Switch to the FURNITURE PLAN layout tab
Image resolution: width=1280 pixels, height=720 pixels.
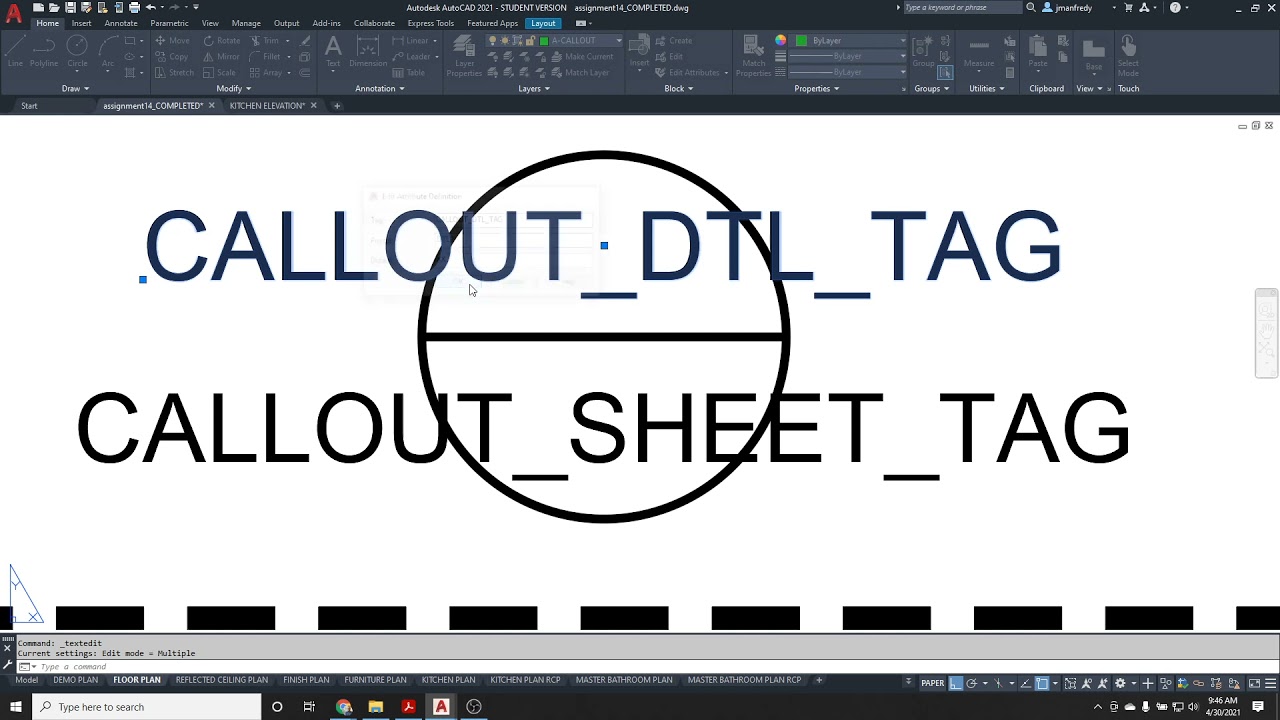[375, 680]
